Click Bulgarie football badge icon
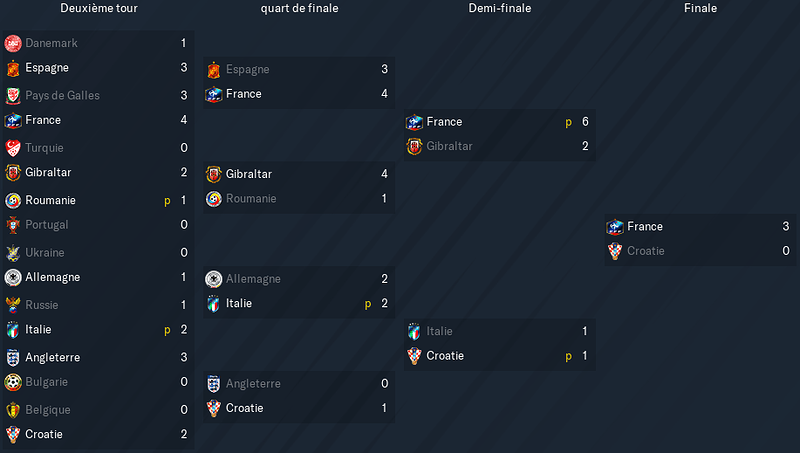Image resolution: width=800 pixels, height=453 pixels. (13, 382)
